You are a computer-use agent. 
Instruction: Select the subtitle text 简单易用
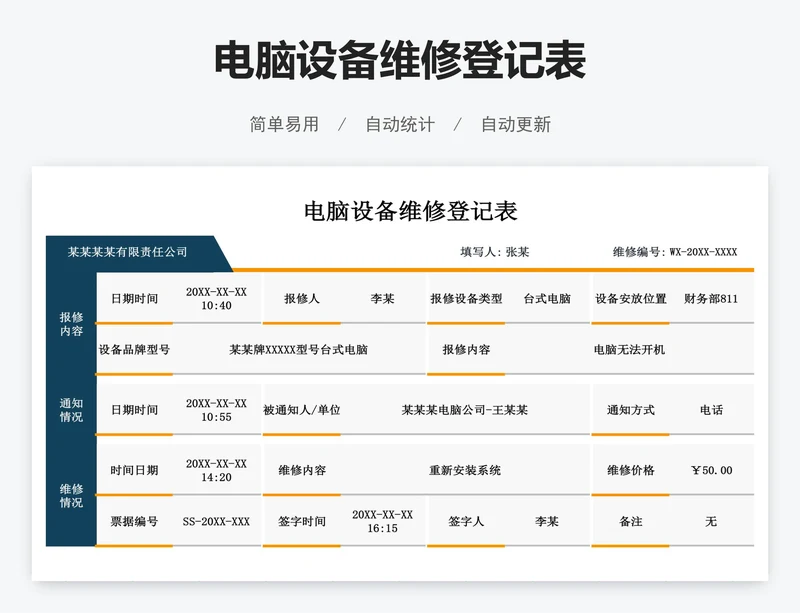[284, 124]
